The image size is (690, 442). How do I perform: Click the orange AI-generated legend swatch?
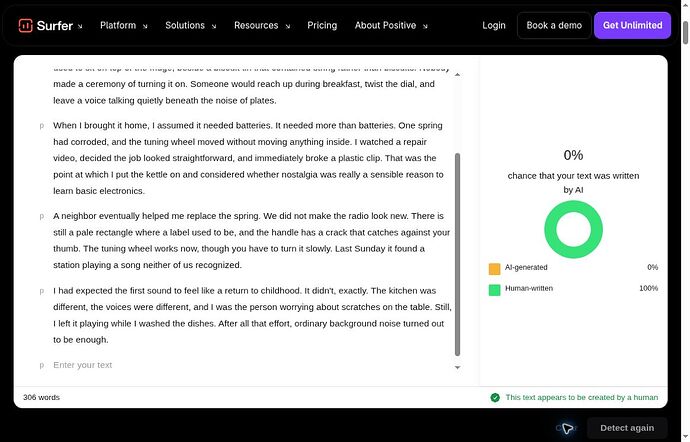coord(494,269)
